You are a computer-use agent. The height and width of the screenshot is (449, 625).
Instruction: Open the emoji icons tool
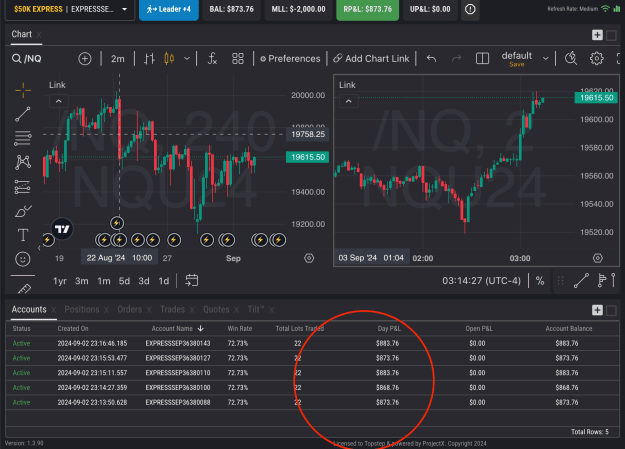23,259
